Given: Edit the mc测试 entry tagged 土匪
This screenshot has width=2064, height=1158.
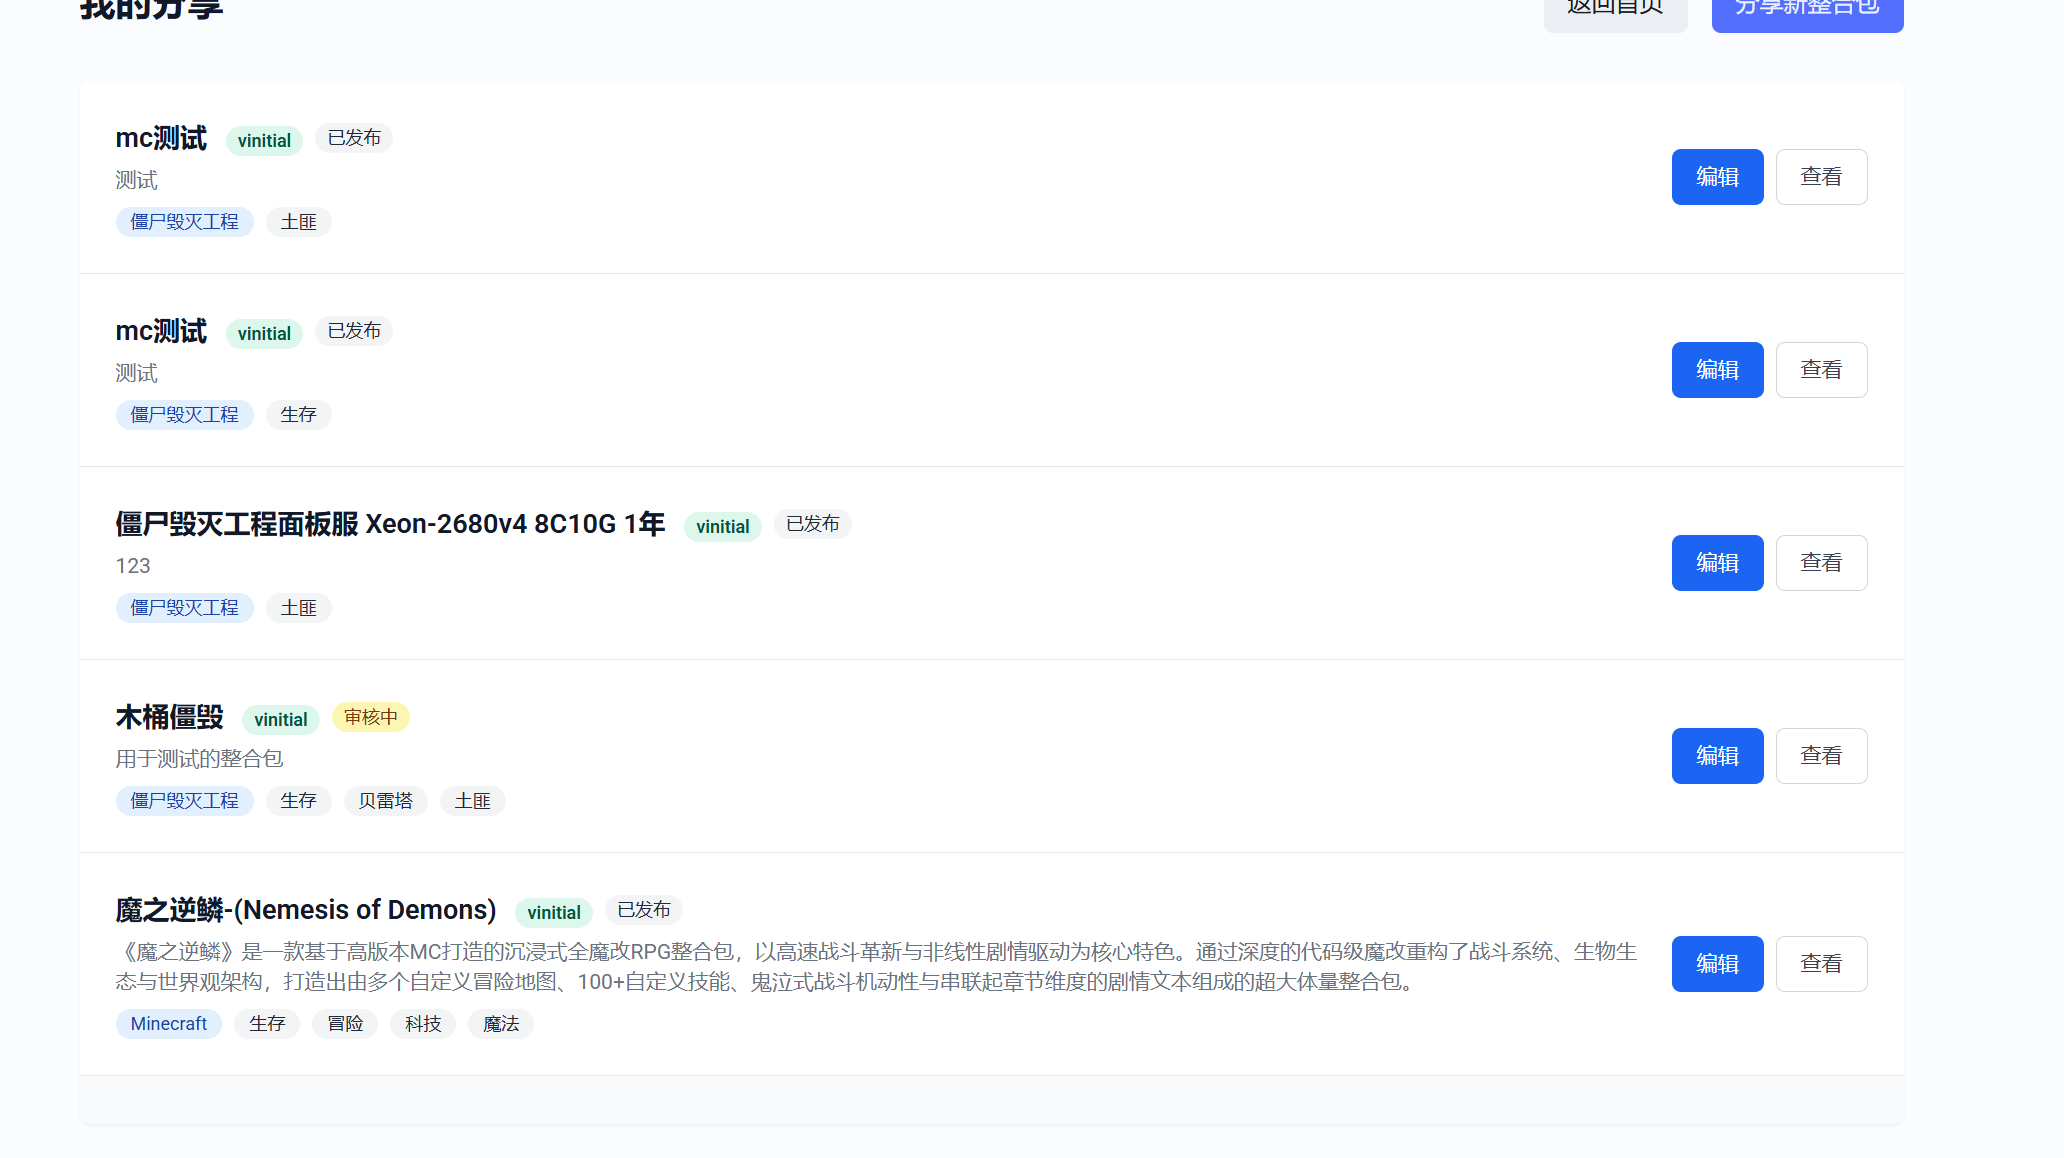Looking at the screenshot, I should click(1717, 177).
